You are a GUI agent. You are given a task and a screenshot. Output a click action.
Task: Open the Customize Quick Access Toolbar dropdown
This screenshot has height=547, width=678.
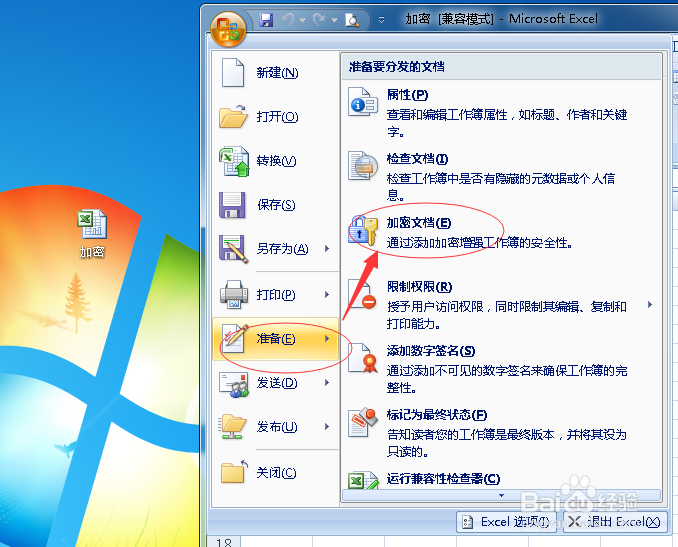(381, 19)
